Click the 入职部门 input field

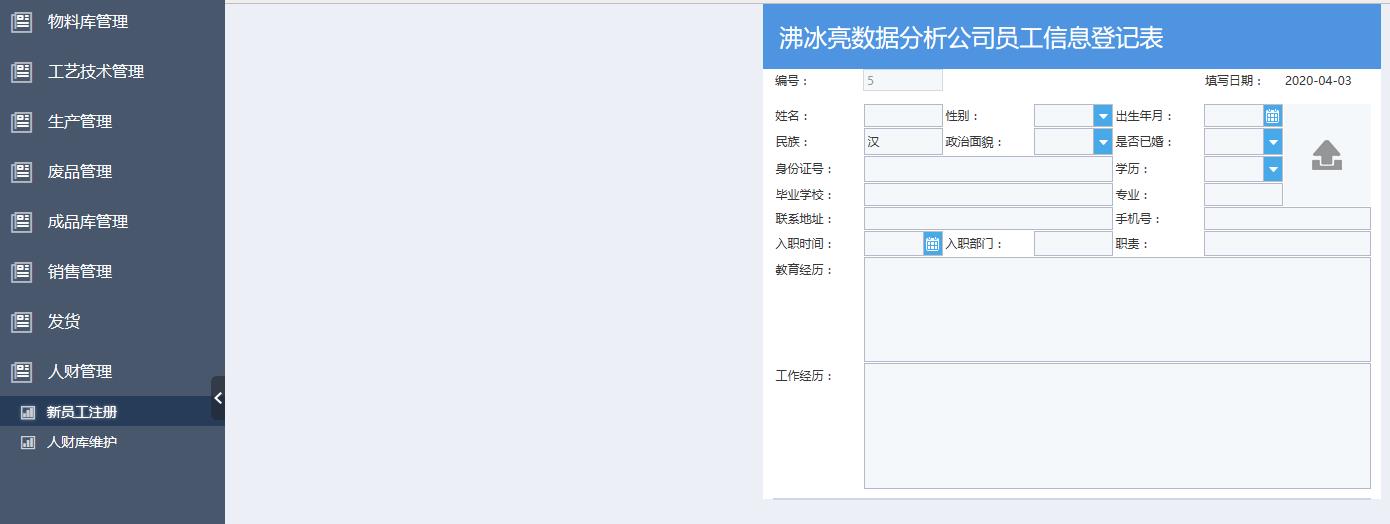(1073, 243)
